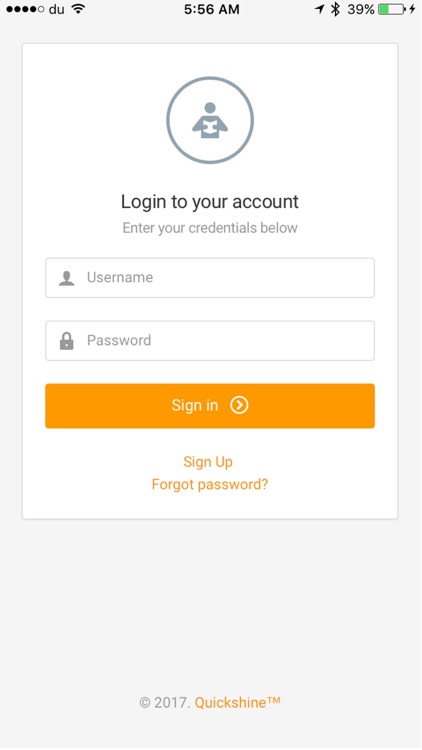Focus the Username input field
Screen dimensions: 422x750
pos(210,278)
